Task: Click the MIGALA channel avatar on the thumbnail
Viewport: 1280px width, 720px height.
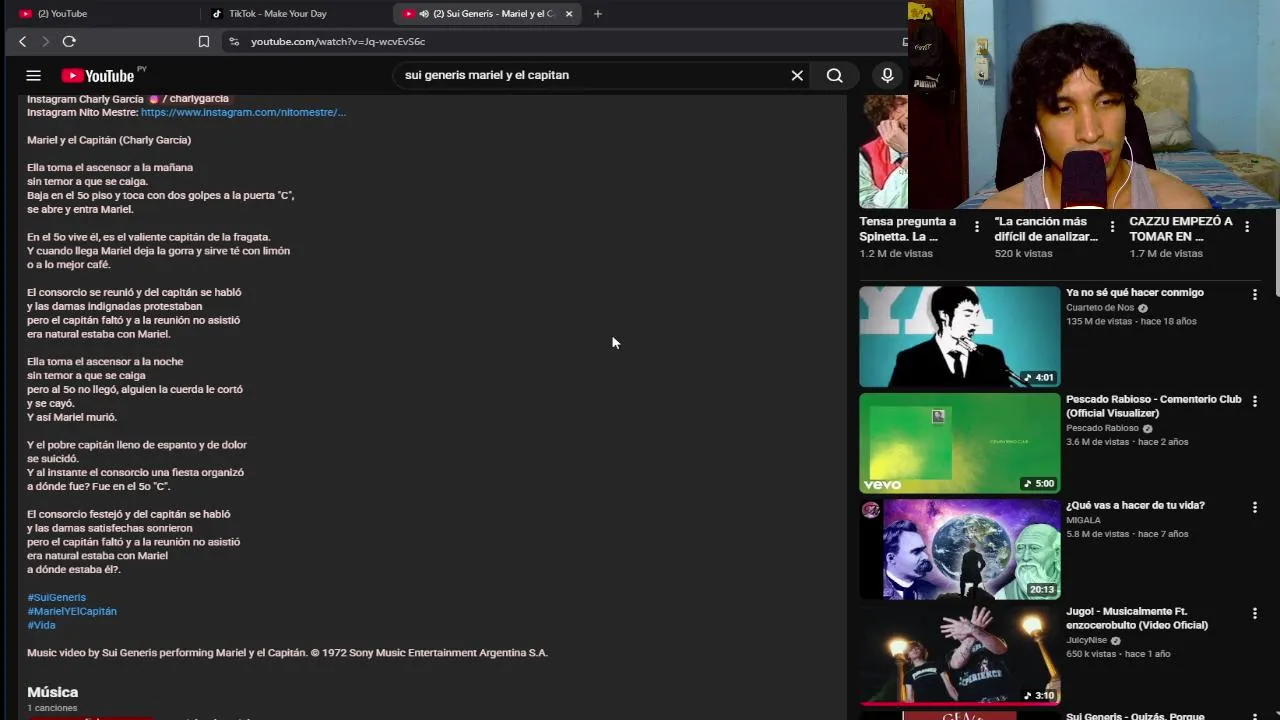Action: tap(871, 510)
